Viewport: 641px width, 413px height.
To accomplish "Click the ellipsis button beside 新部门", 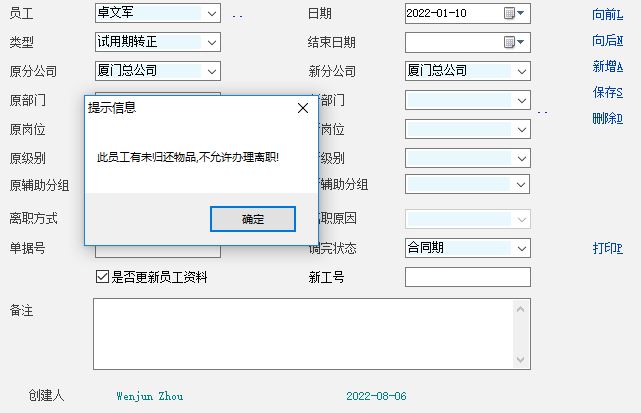I will [542, 112].
